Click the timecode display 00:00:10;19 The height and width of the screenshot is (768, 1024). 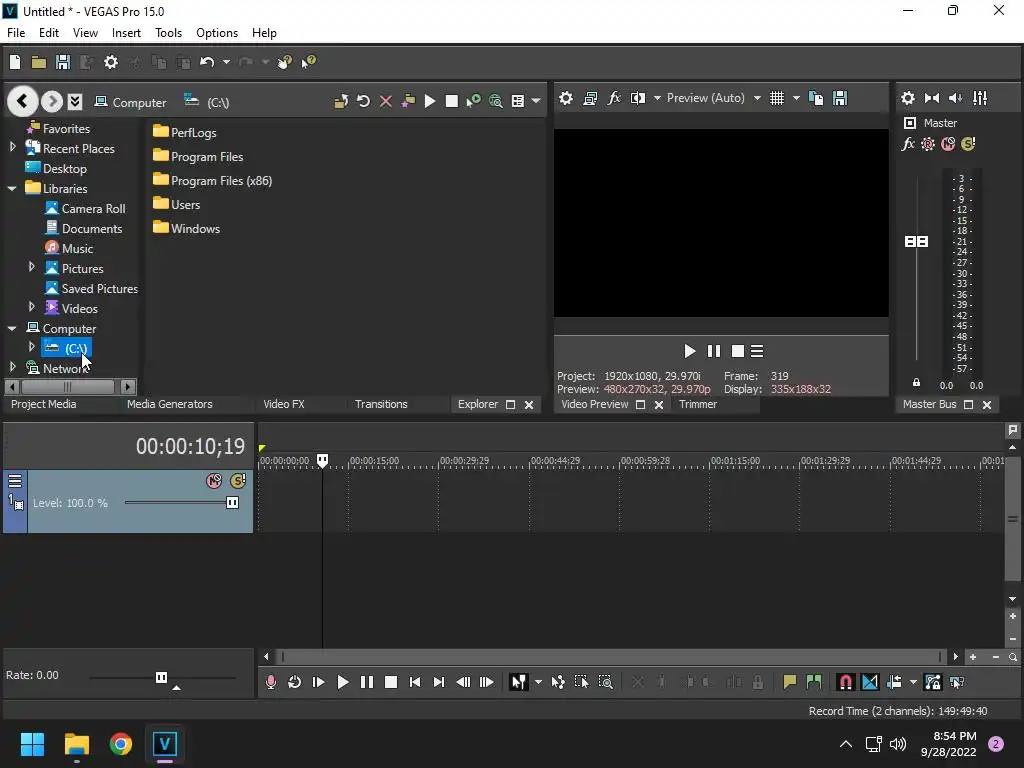pos(190,446)
